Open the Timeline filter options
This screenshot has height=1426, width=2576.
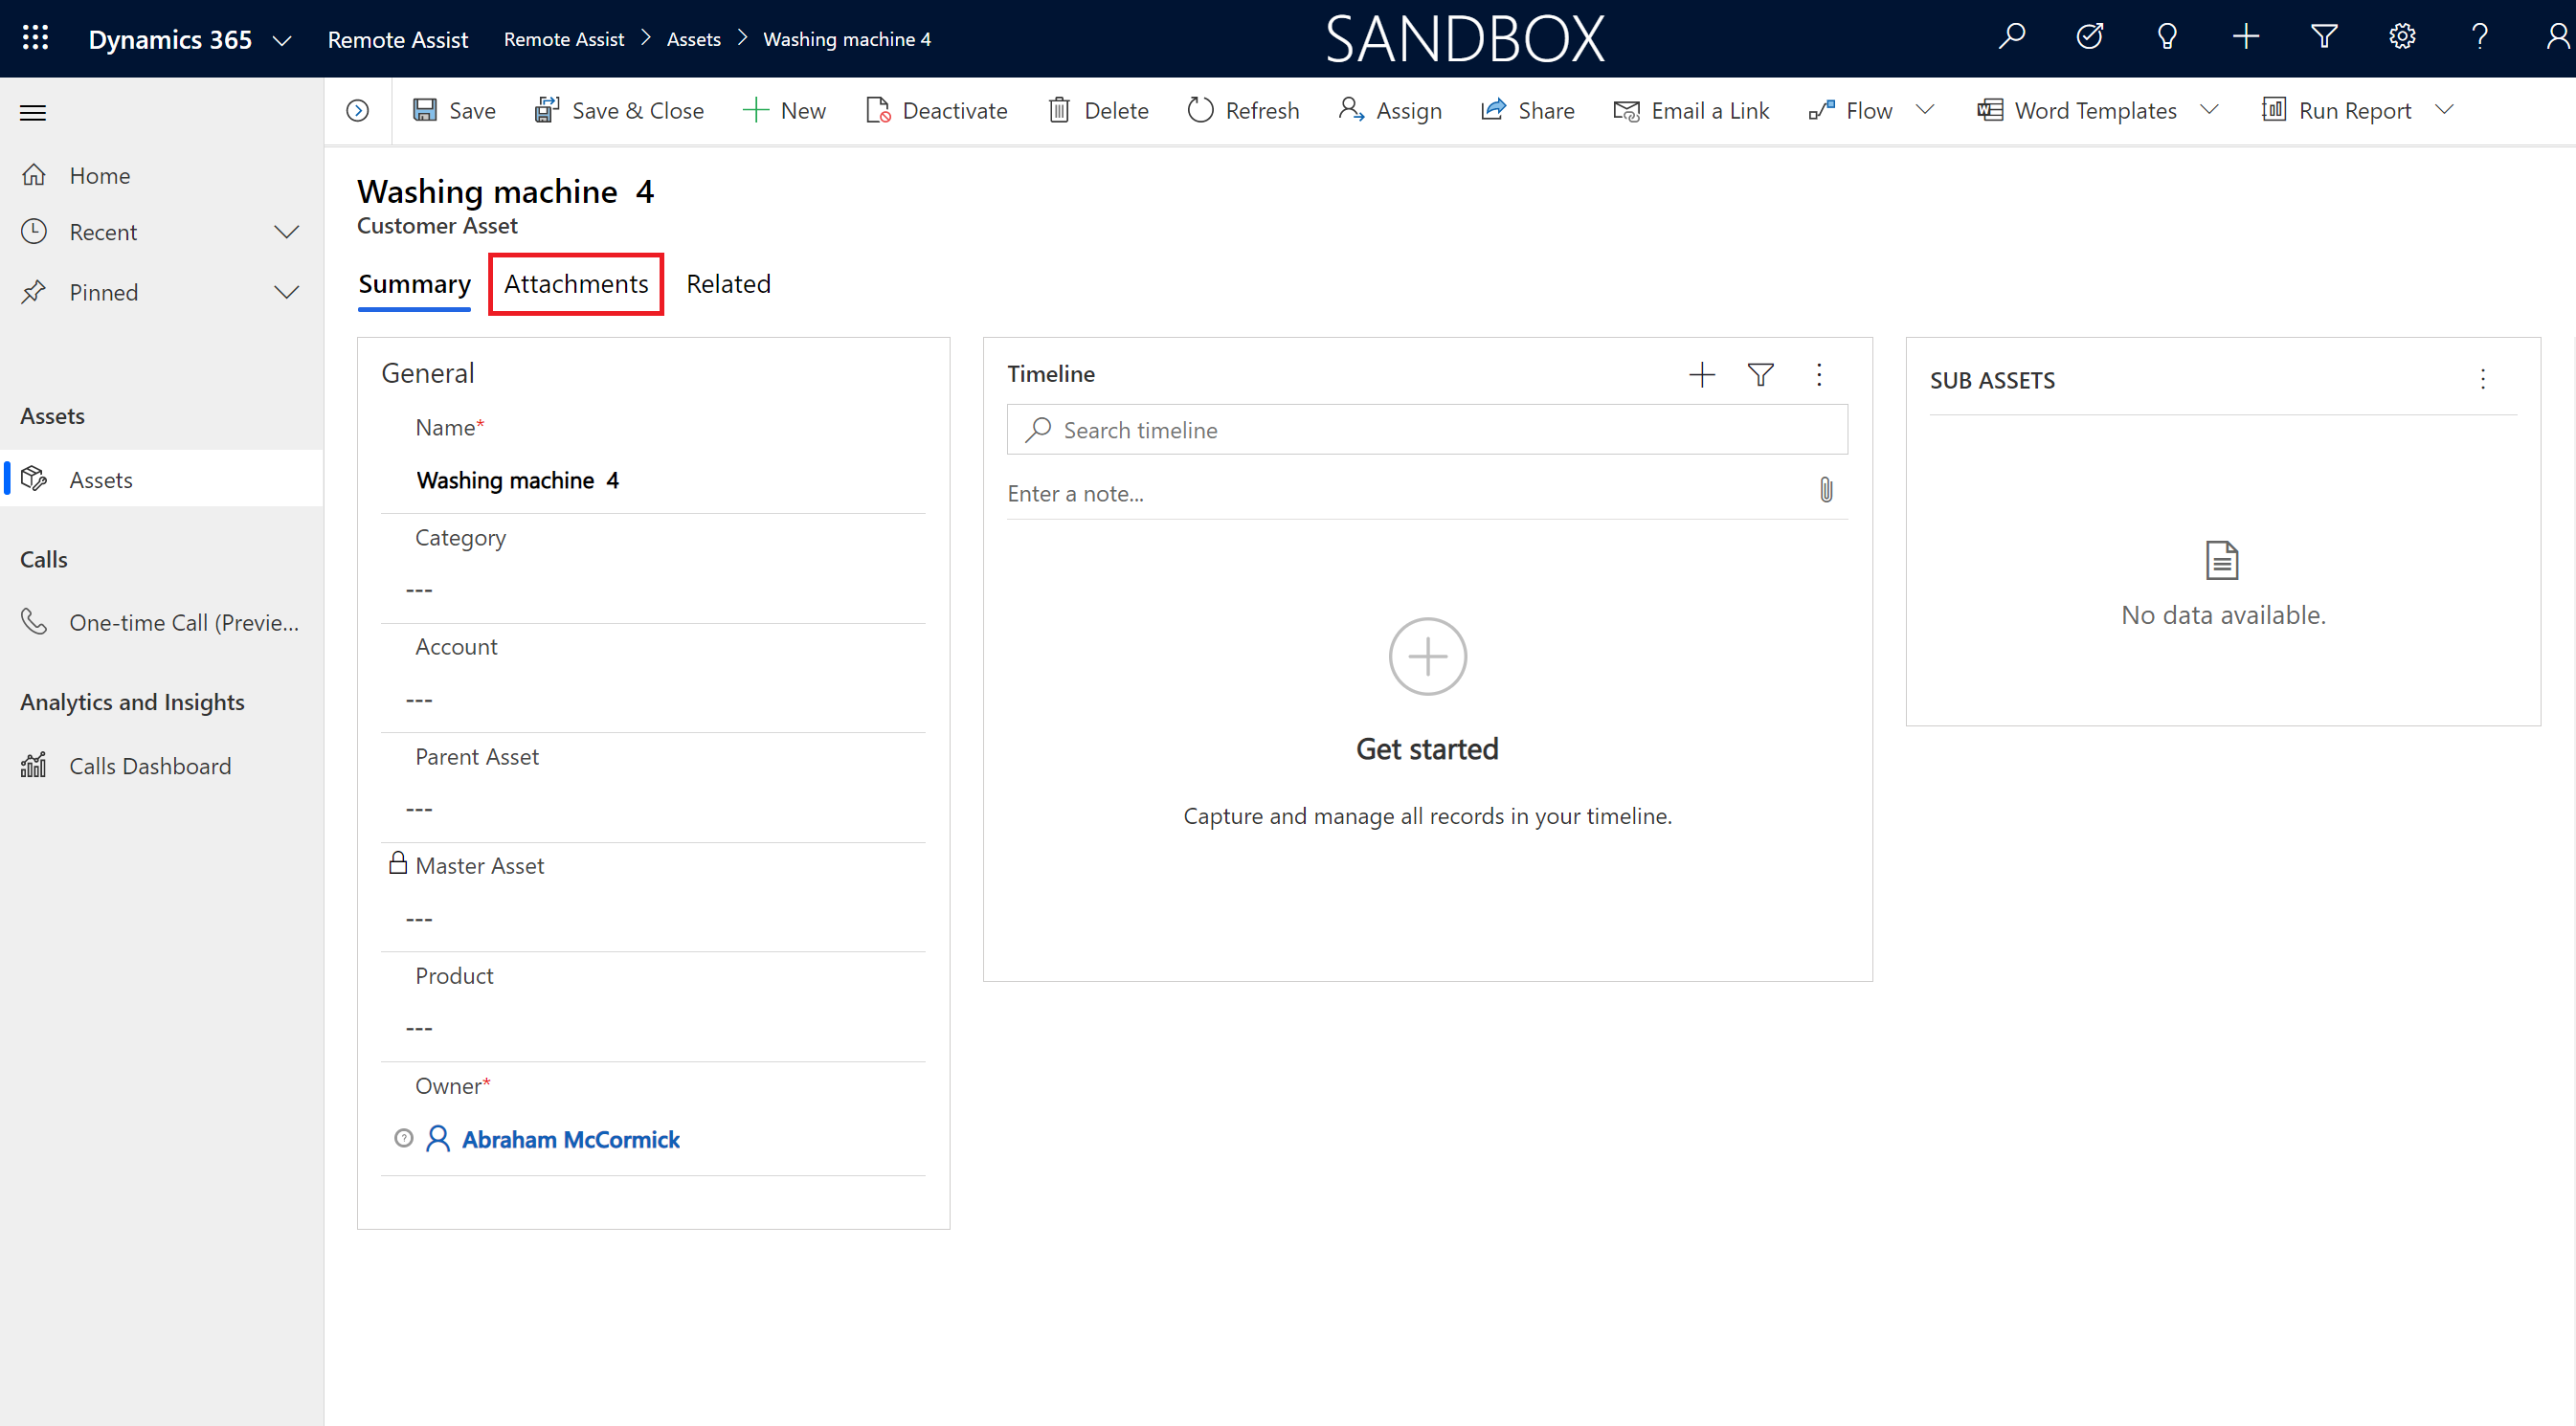[1761, 372]
